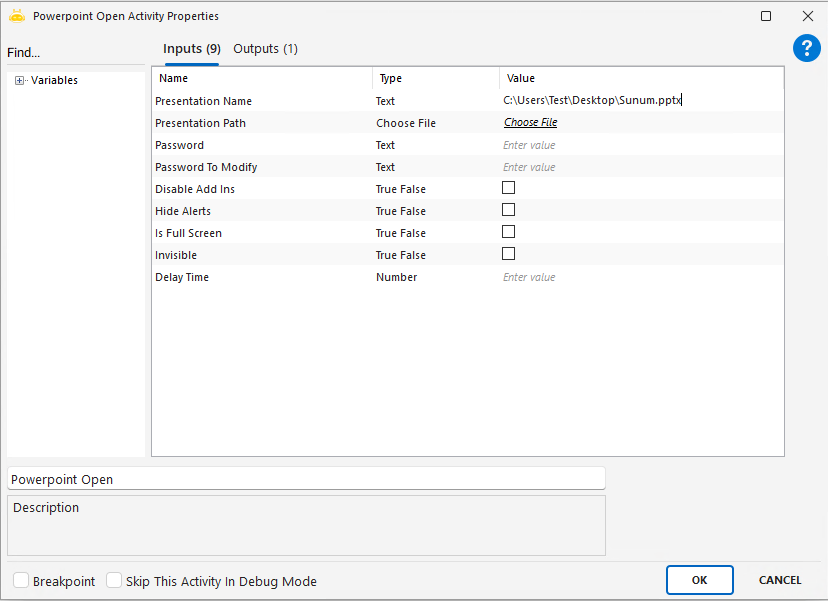828x601 pixels.
Task: Toggle the Hide Alerts checkbox
Action: click(508, 210)
